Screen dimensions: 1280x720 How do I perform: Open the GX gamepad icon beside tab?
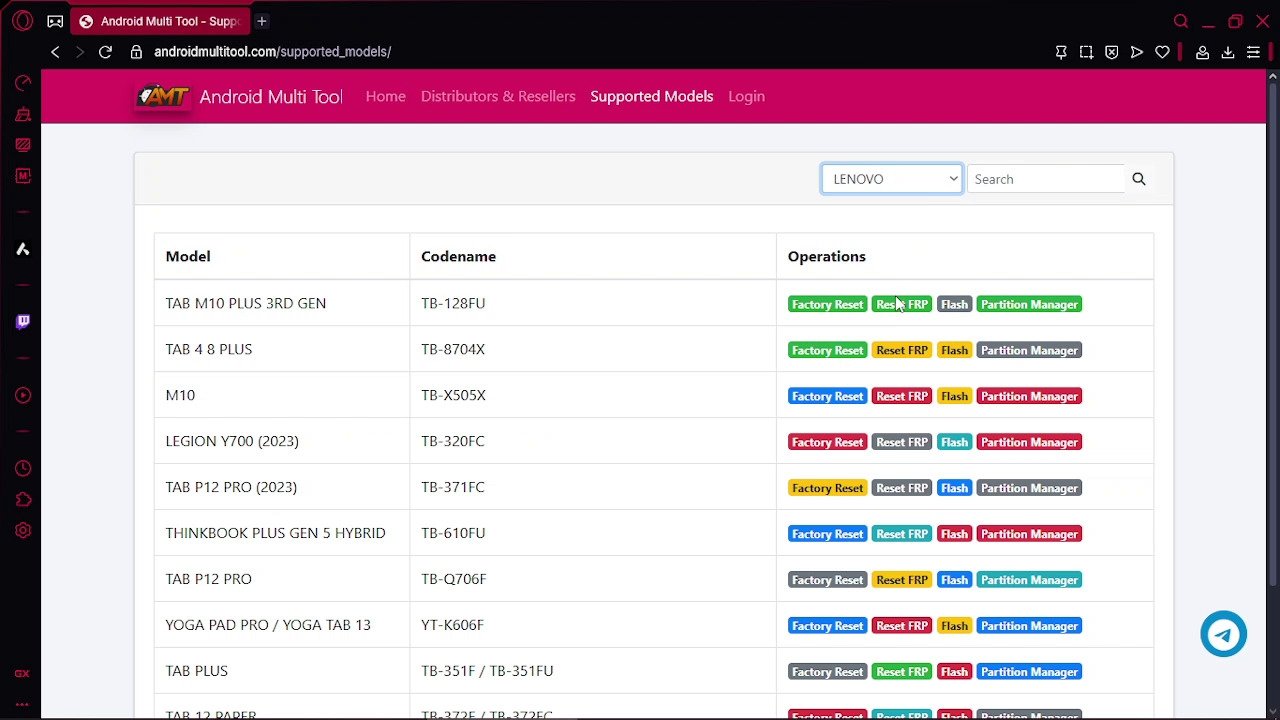click(x=55, y=21)
